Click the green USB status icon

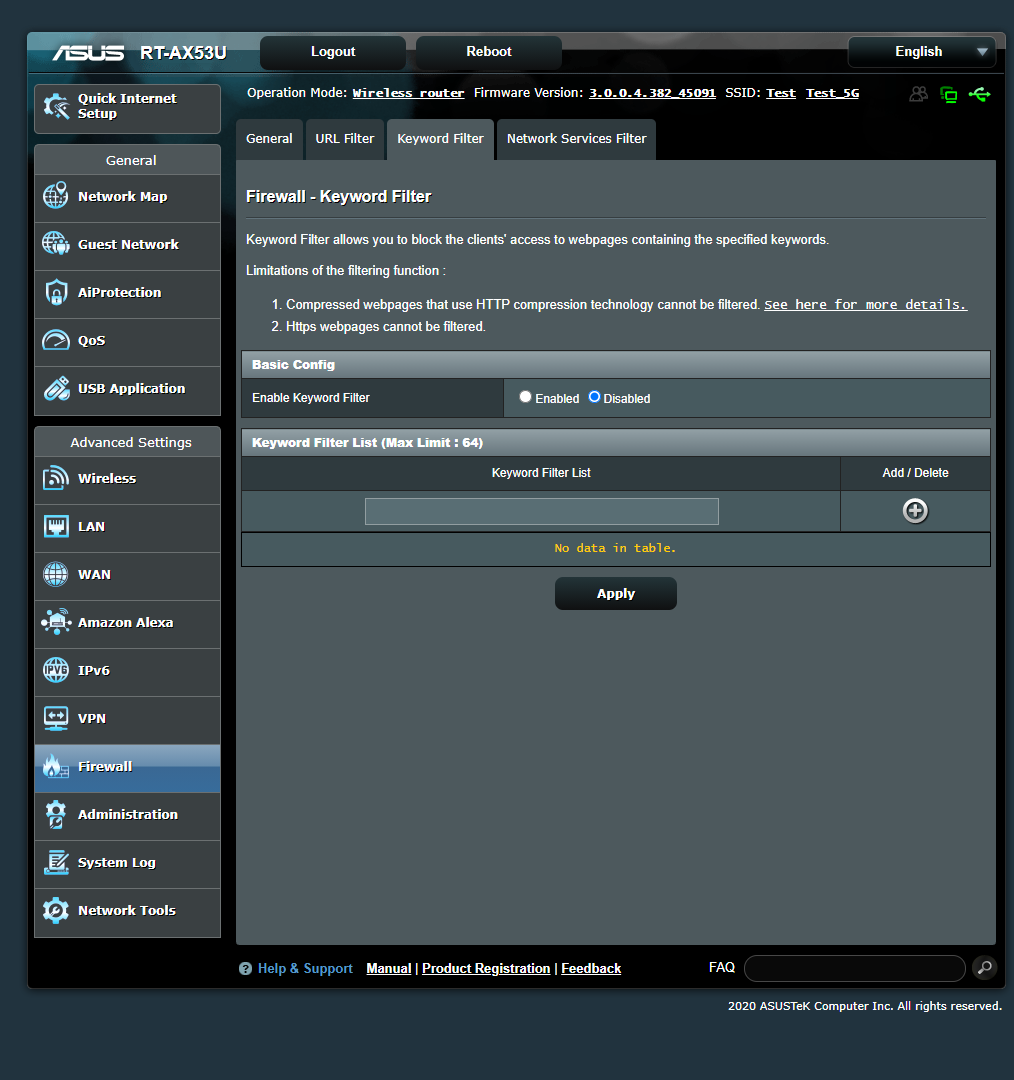coord(980,94)
